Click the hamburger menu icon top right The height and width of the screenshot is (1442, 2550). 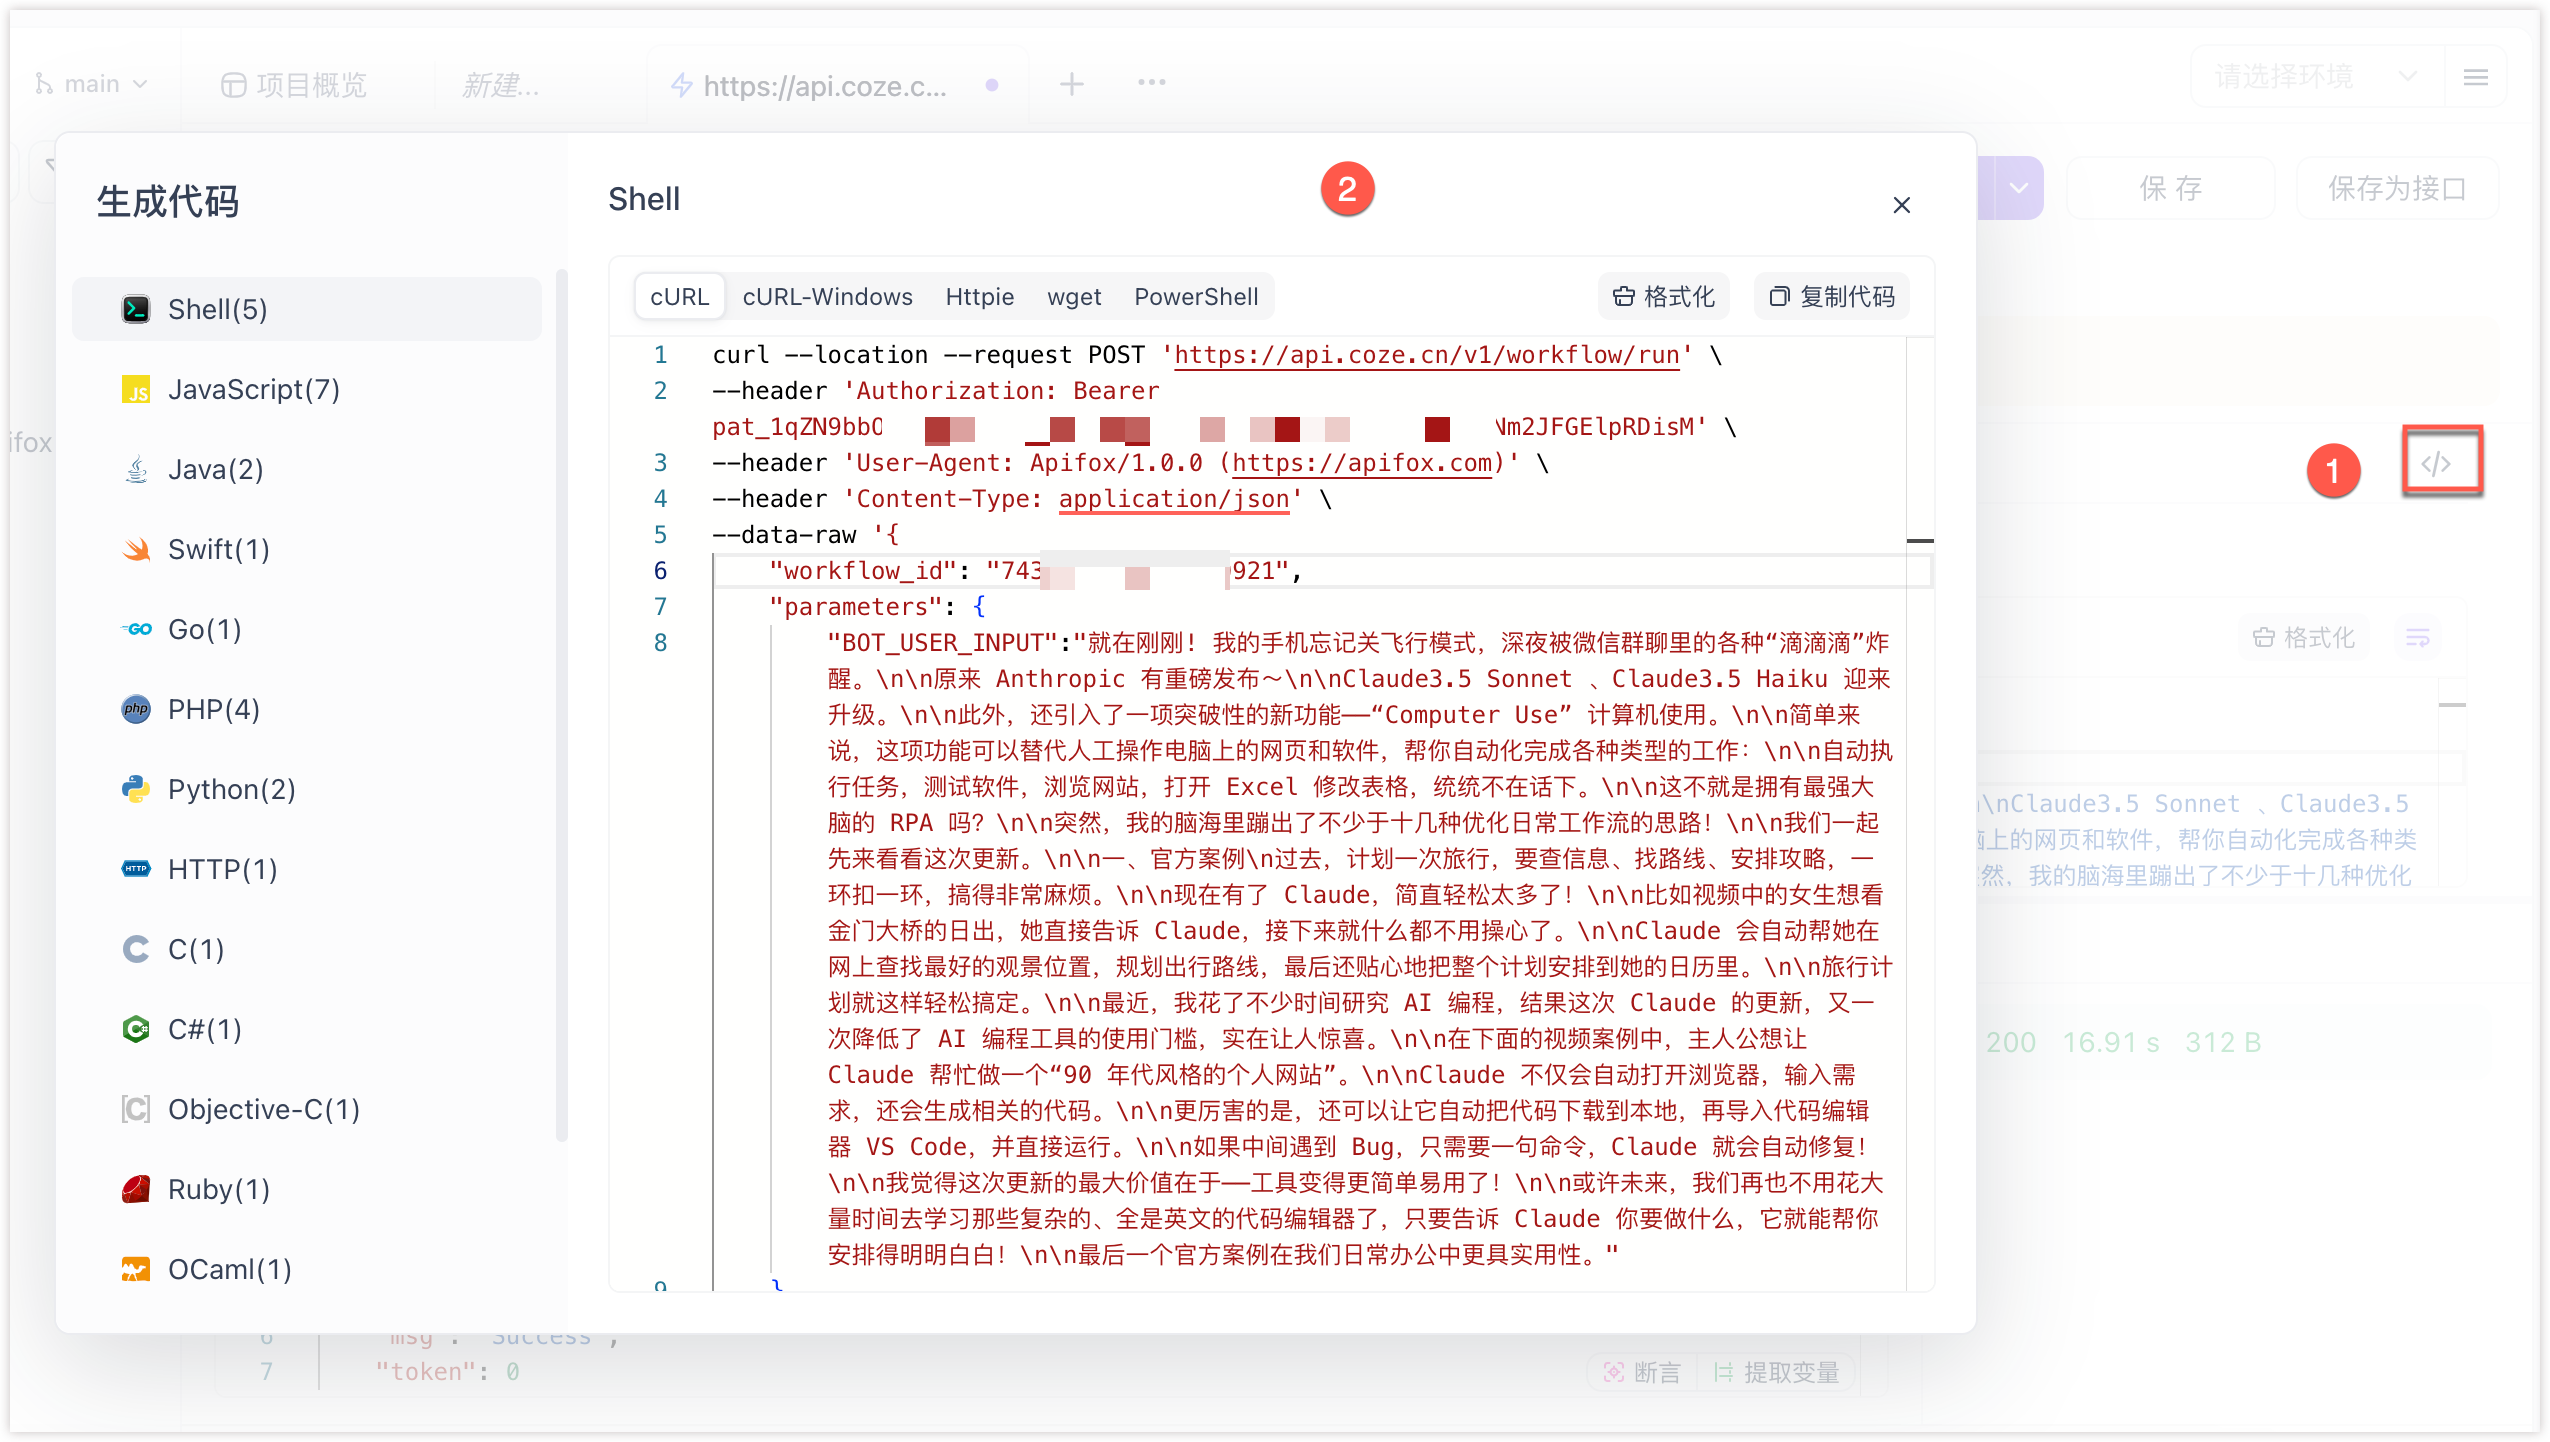(x=2476, y=77)
